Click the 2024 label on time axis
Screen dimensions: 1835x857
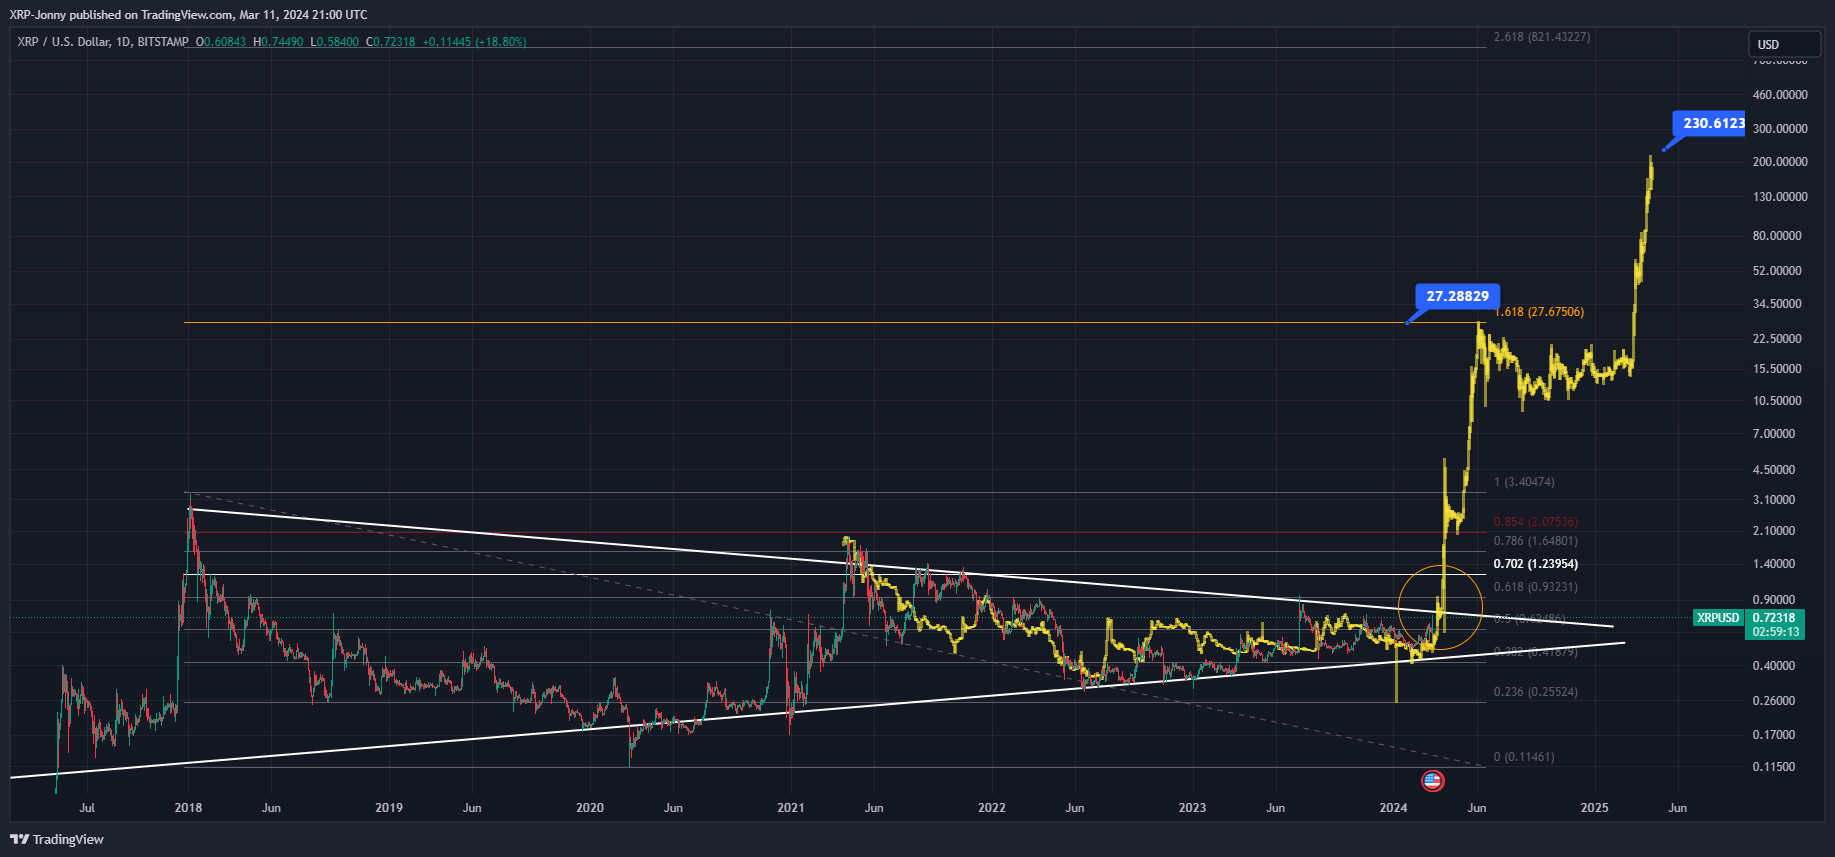[1393, 808]
